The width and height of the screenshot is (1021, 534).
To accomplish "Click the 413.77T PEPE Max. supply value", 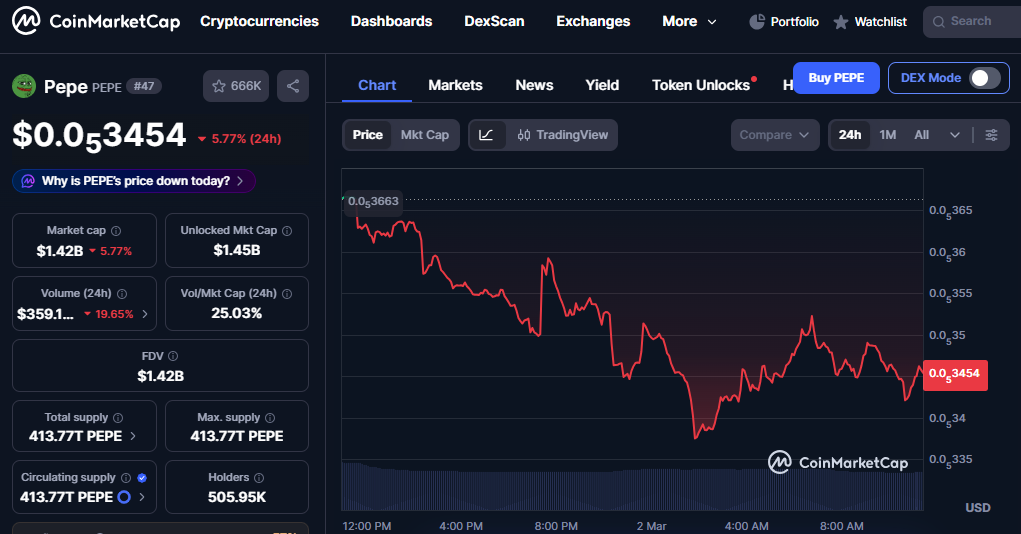I will (237, 436).
